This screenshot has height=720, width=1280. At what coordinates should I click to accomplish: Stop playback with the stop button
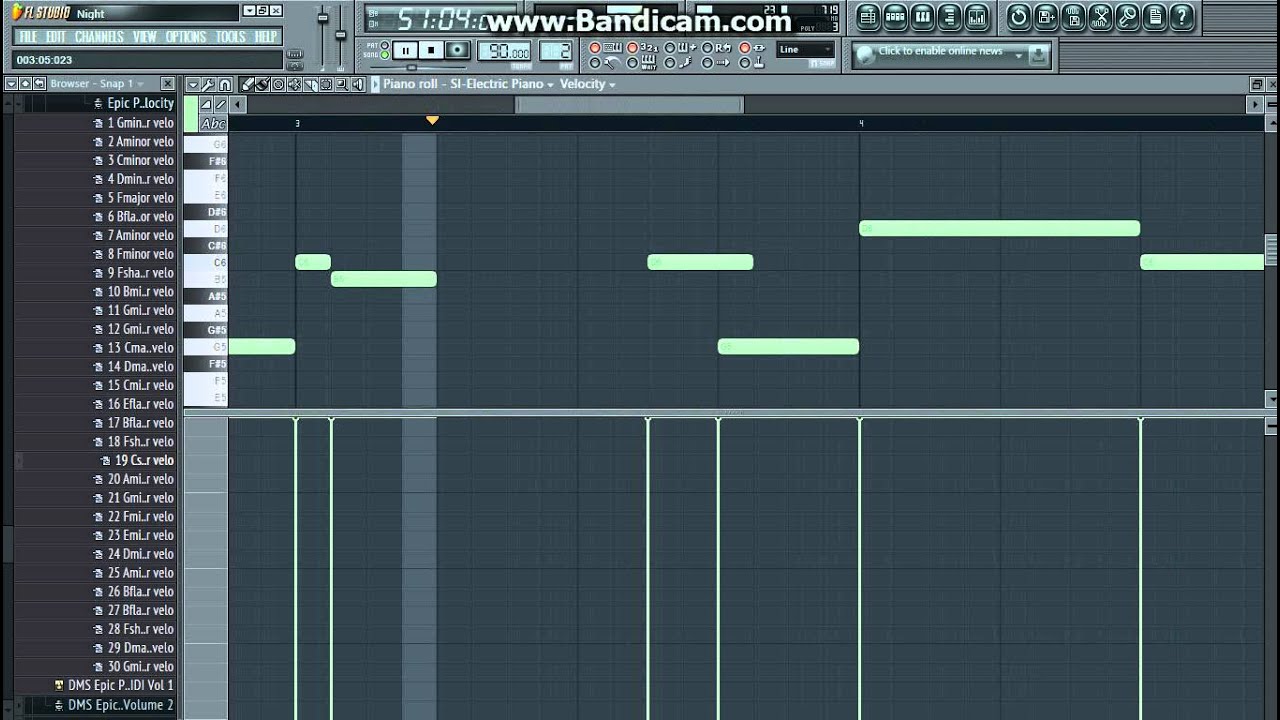(430, 50)
